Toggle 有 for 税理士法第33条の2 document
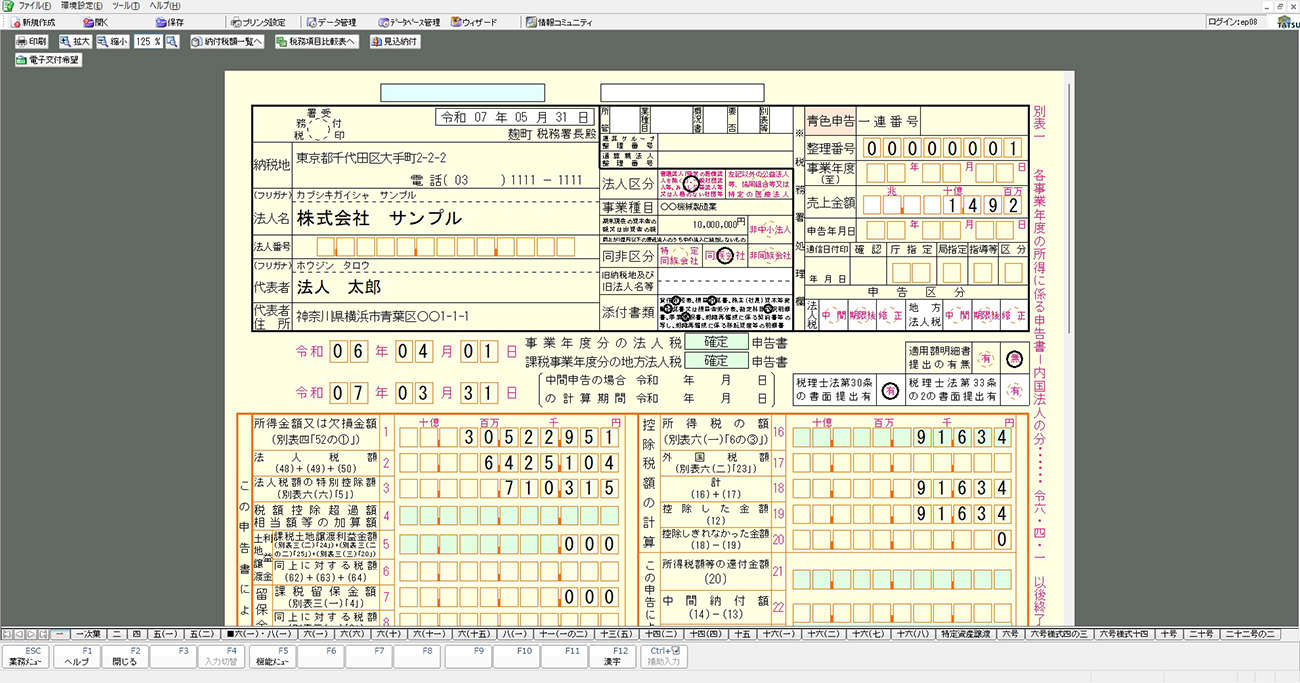 tap(1013, 391)
